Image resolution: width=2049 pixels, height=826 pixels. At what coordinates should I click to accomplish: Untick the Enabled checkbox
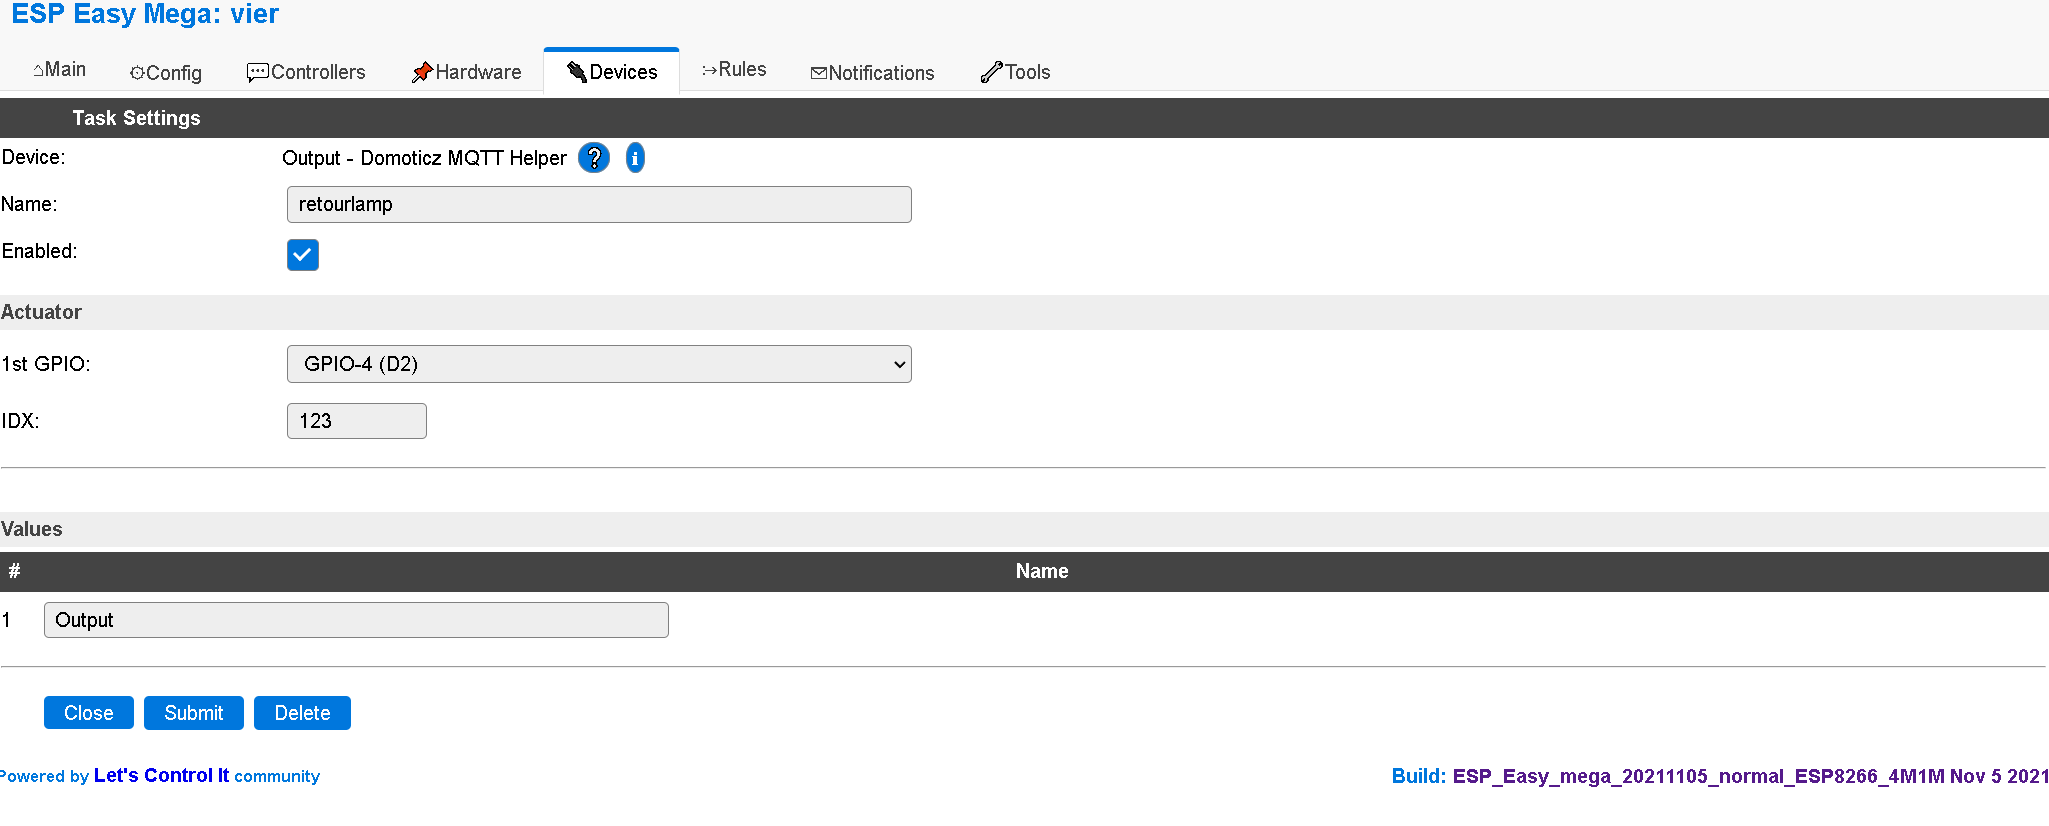(303, 255)
